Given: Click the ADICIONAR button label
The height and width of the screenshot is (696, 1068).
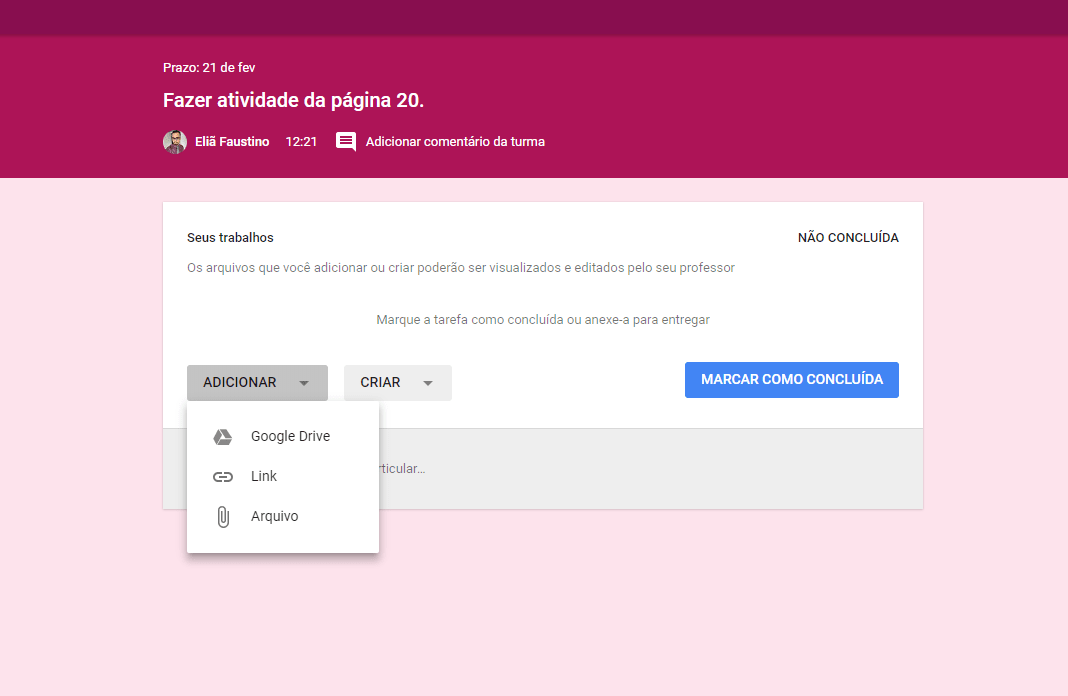Looking at the screenshot, I should click(x=240, y=383).
